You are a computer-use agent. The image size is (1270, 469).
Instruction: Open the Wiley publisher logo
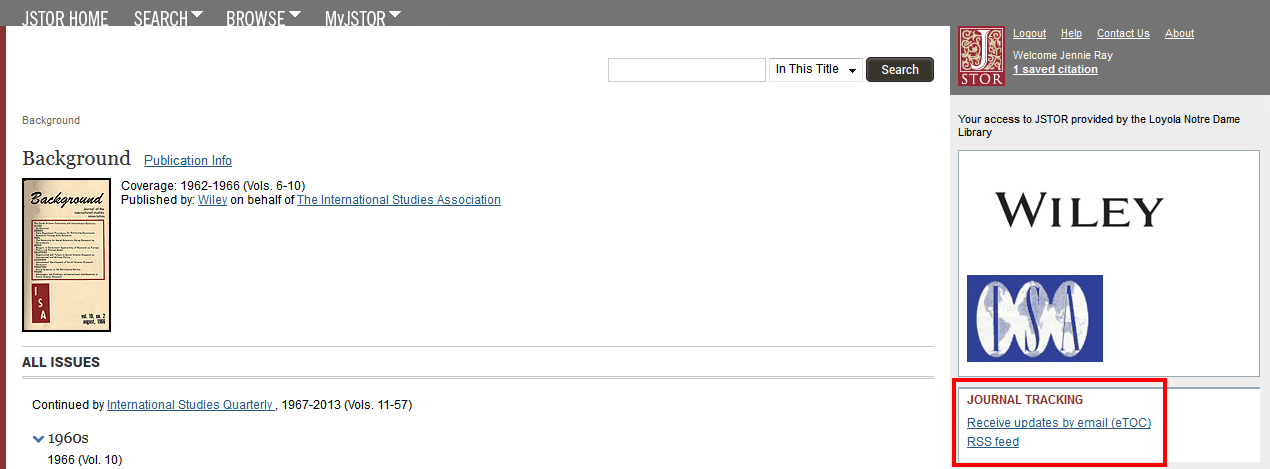point(1079,211)
